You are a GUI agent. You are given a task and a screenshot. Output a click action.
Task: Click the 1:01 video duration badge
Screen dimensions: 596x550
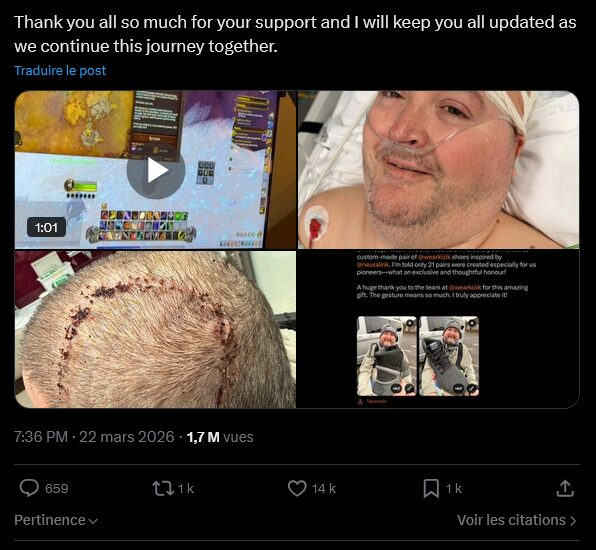(46, 227)
